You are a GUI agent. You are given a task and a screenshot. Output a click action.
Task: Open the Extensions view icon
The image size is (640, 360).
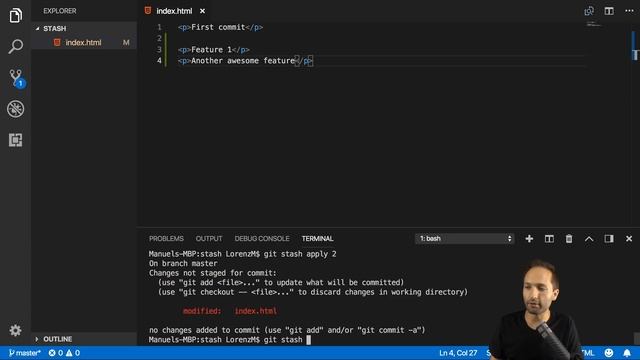click(16, 140)
